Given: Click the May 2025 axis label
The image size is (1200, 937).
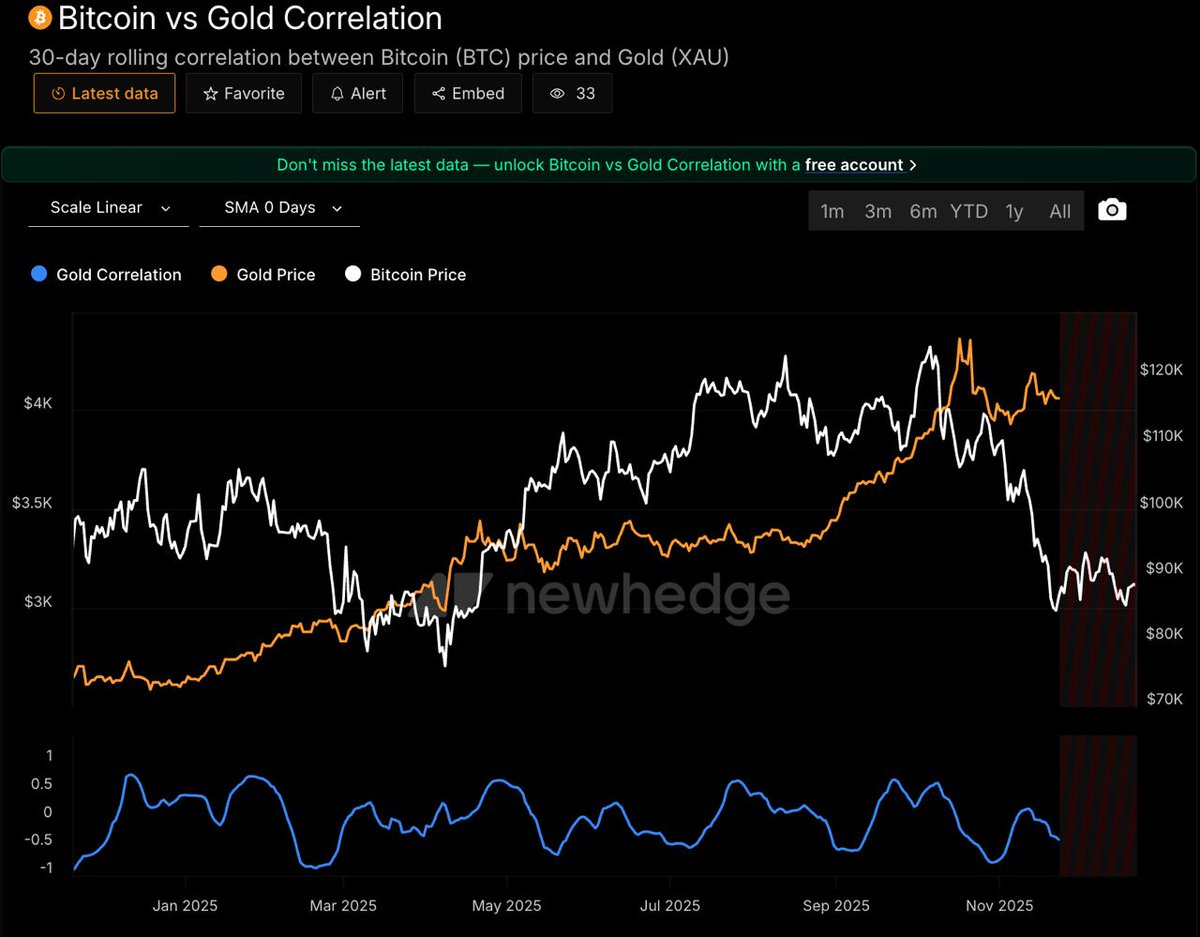Looking at the screenshot, I should 506,906.
